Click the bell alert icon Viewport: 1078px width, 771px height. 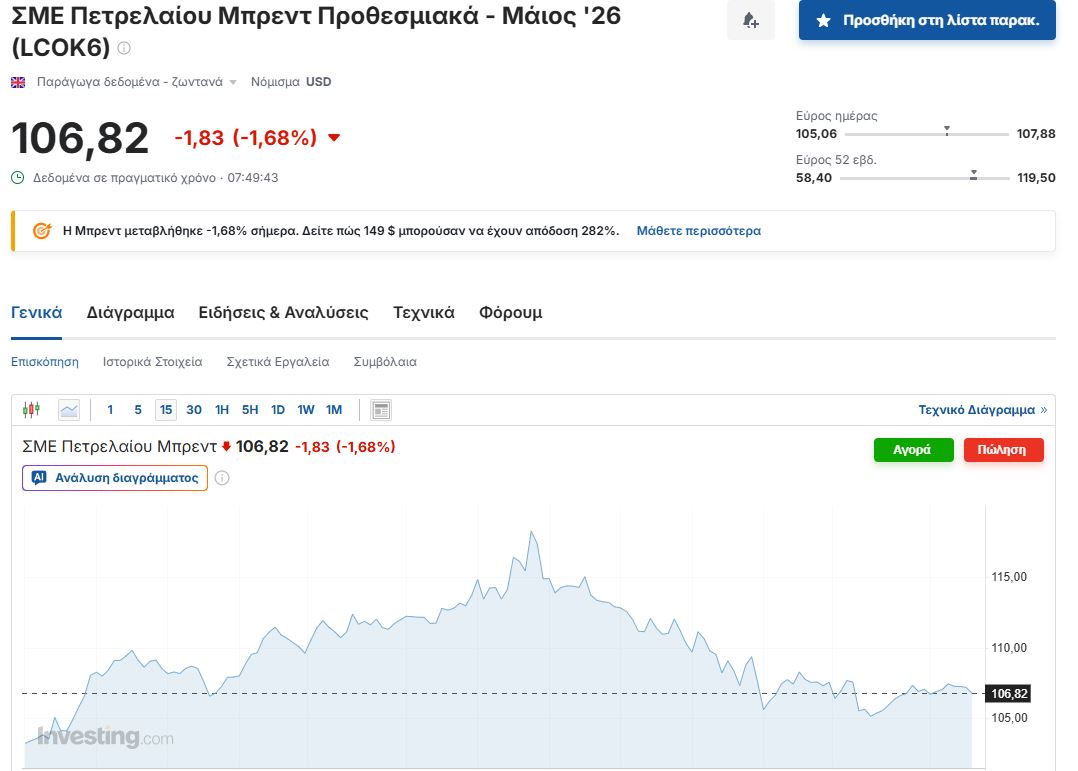(x=750, y=20)
